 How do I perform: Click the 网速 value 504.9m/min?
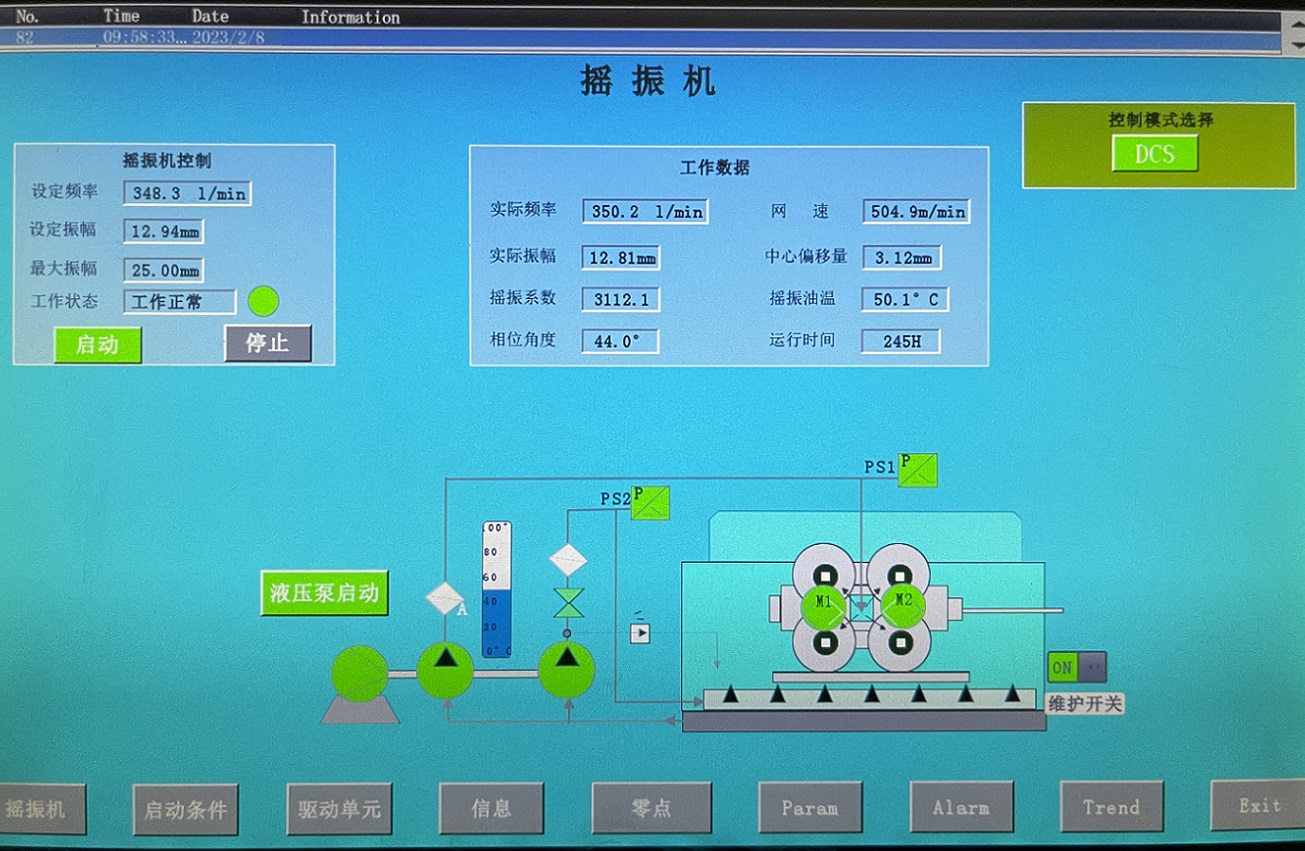click(x=916, y=211)
